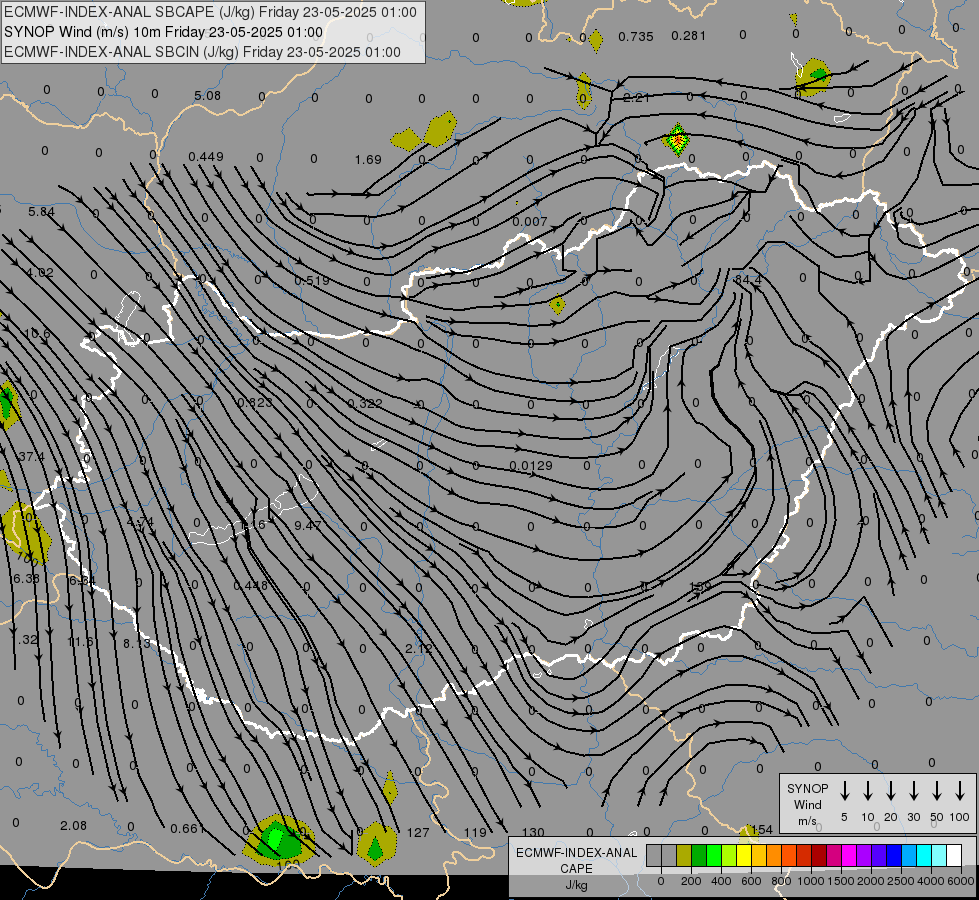The image size is (979, 900).
Task: Click the 0.007 value on the map
Action: (x=529, y=222)
